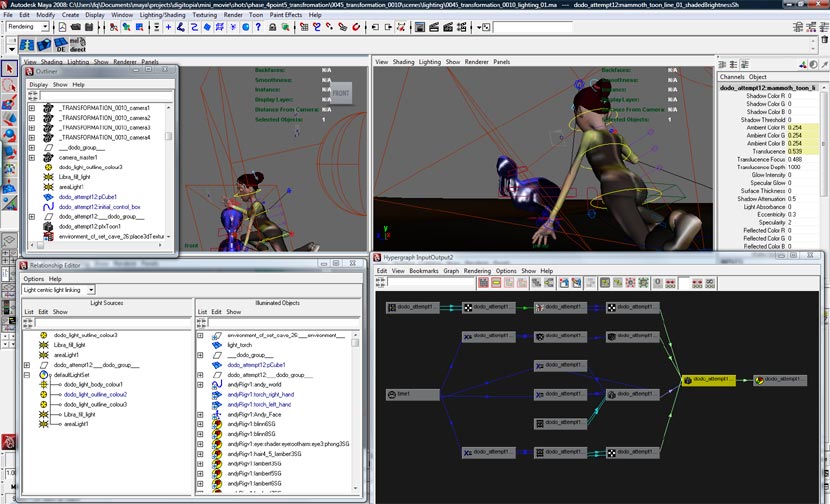
Task: Open the Render View window icon
Action: (x=420, y=27)
